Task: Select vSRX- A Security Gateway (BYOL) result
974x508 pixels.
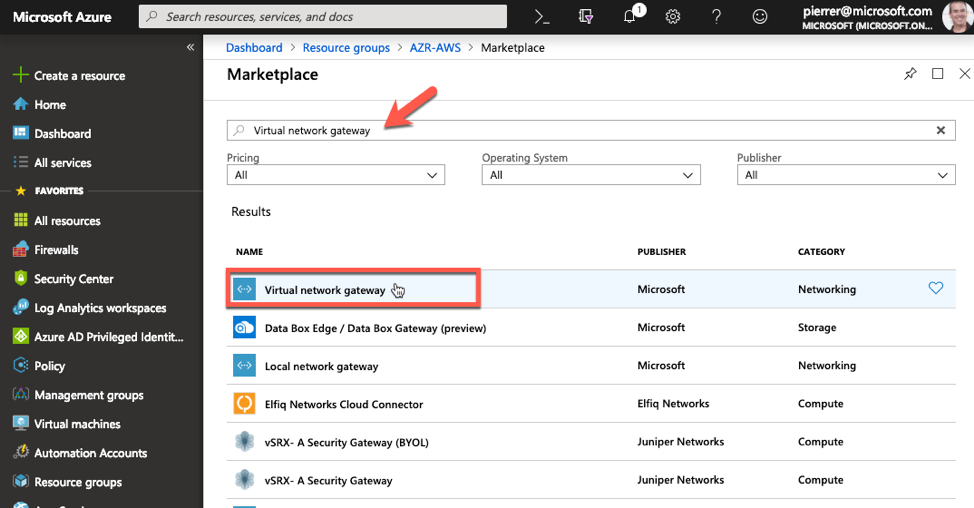Action: click(591, 442)
